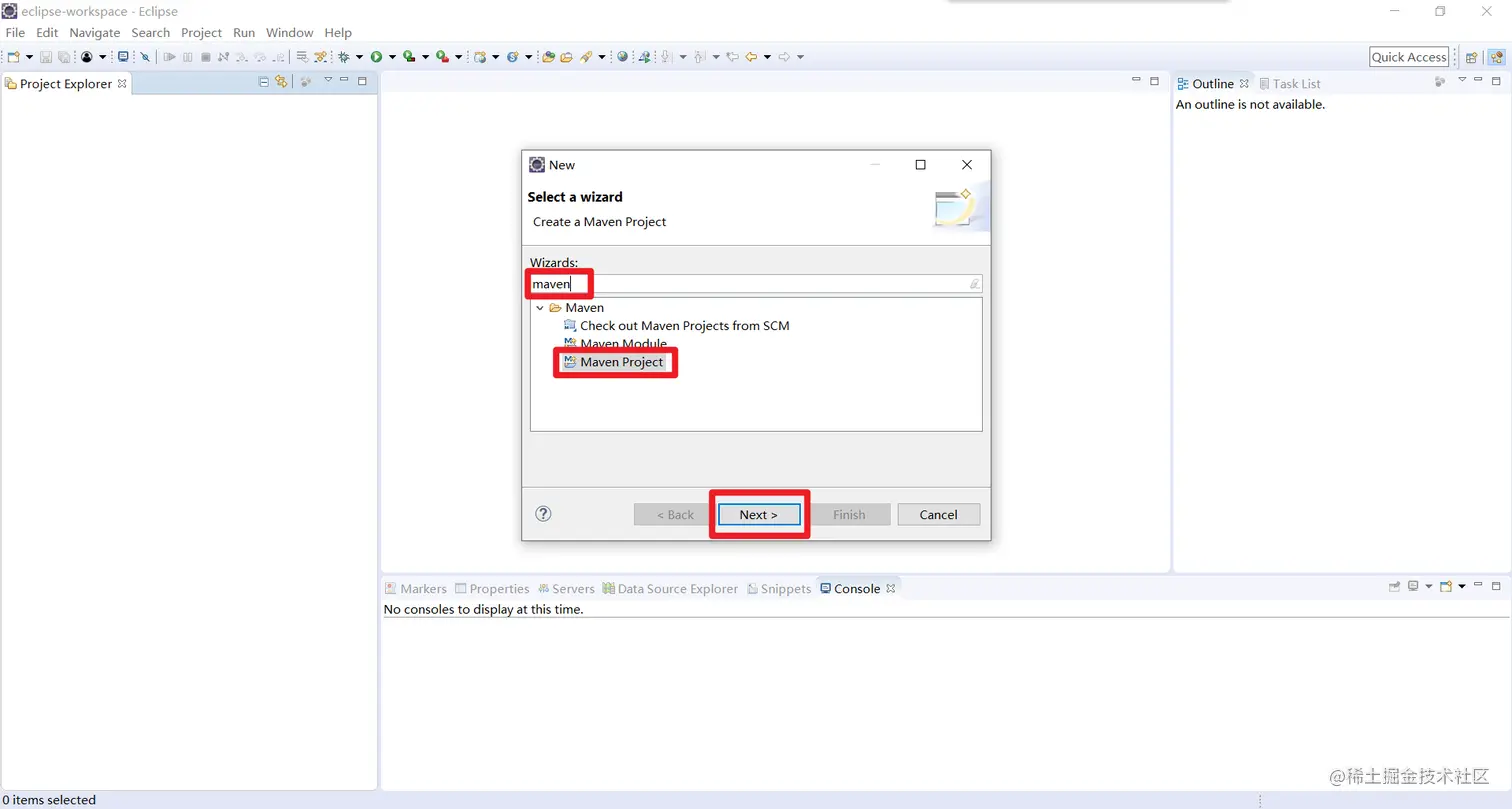The height and width of the screenshot is (809, 1512).
Task: Open the Help menu
Action: click(338, 33)
